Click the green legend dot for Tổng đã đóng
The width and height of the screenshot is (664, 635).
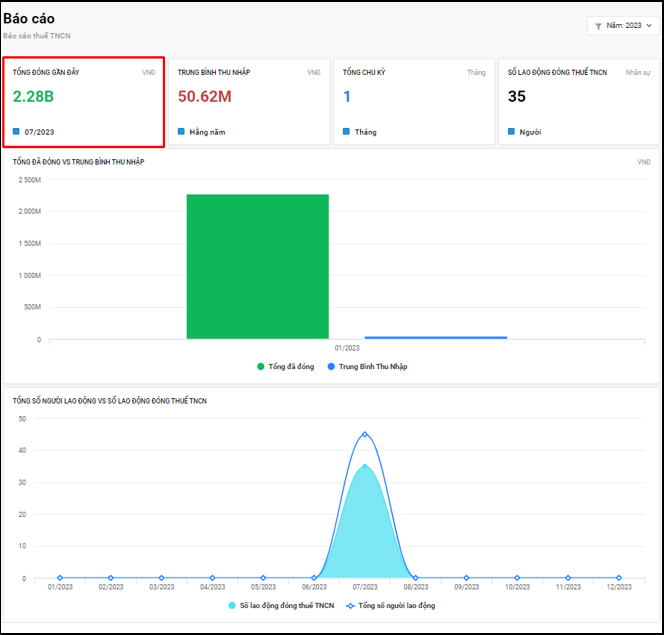click(x=260, y=367)
